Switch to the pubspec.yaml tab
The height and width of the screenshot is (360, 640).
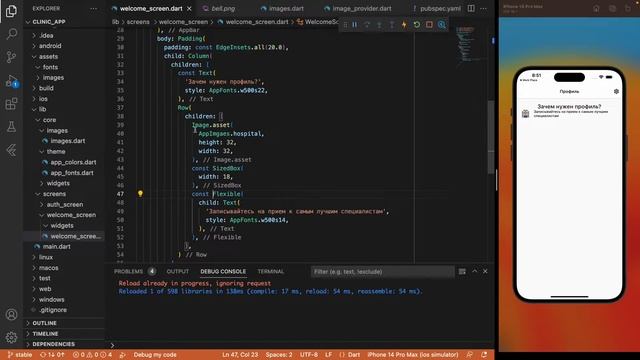440,8
